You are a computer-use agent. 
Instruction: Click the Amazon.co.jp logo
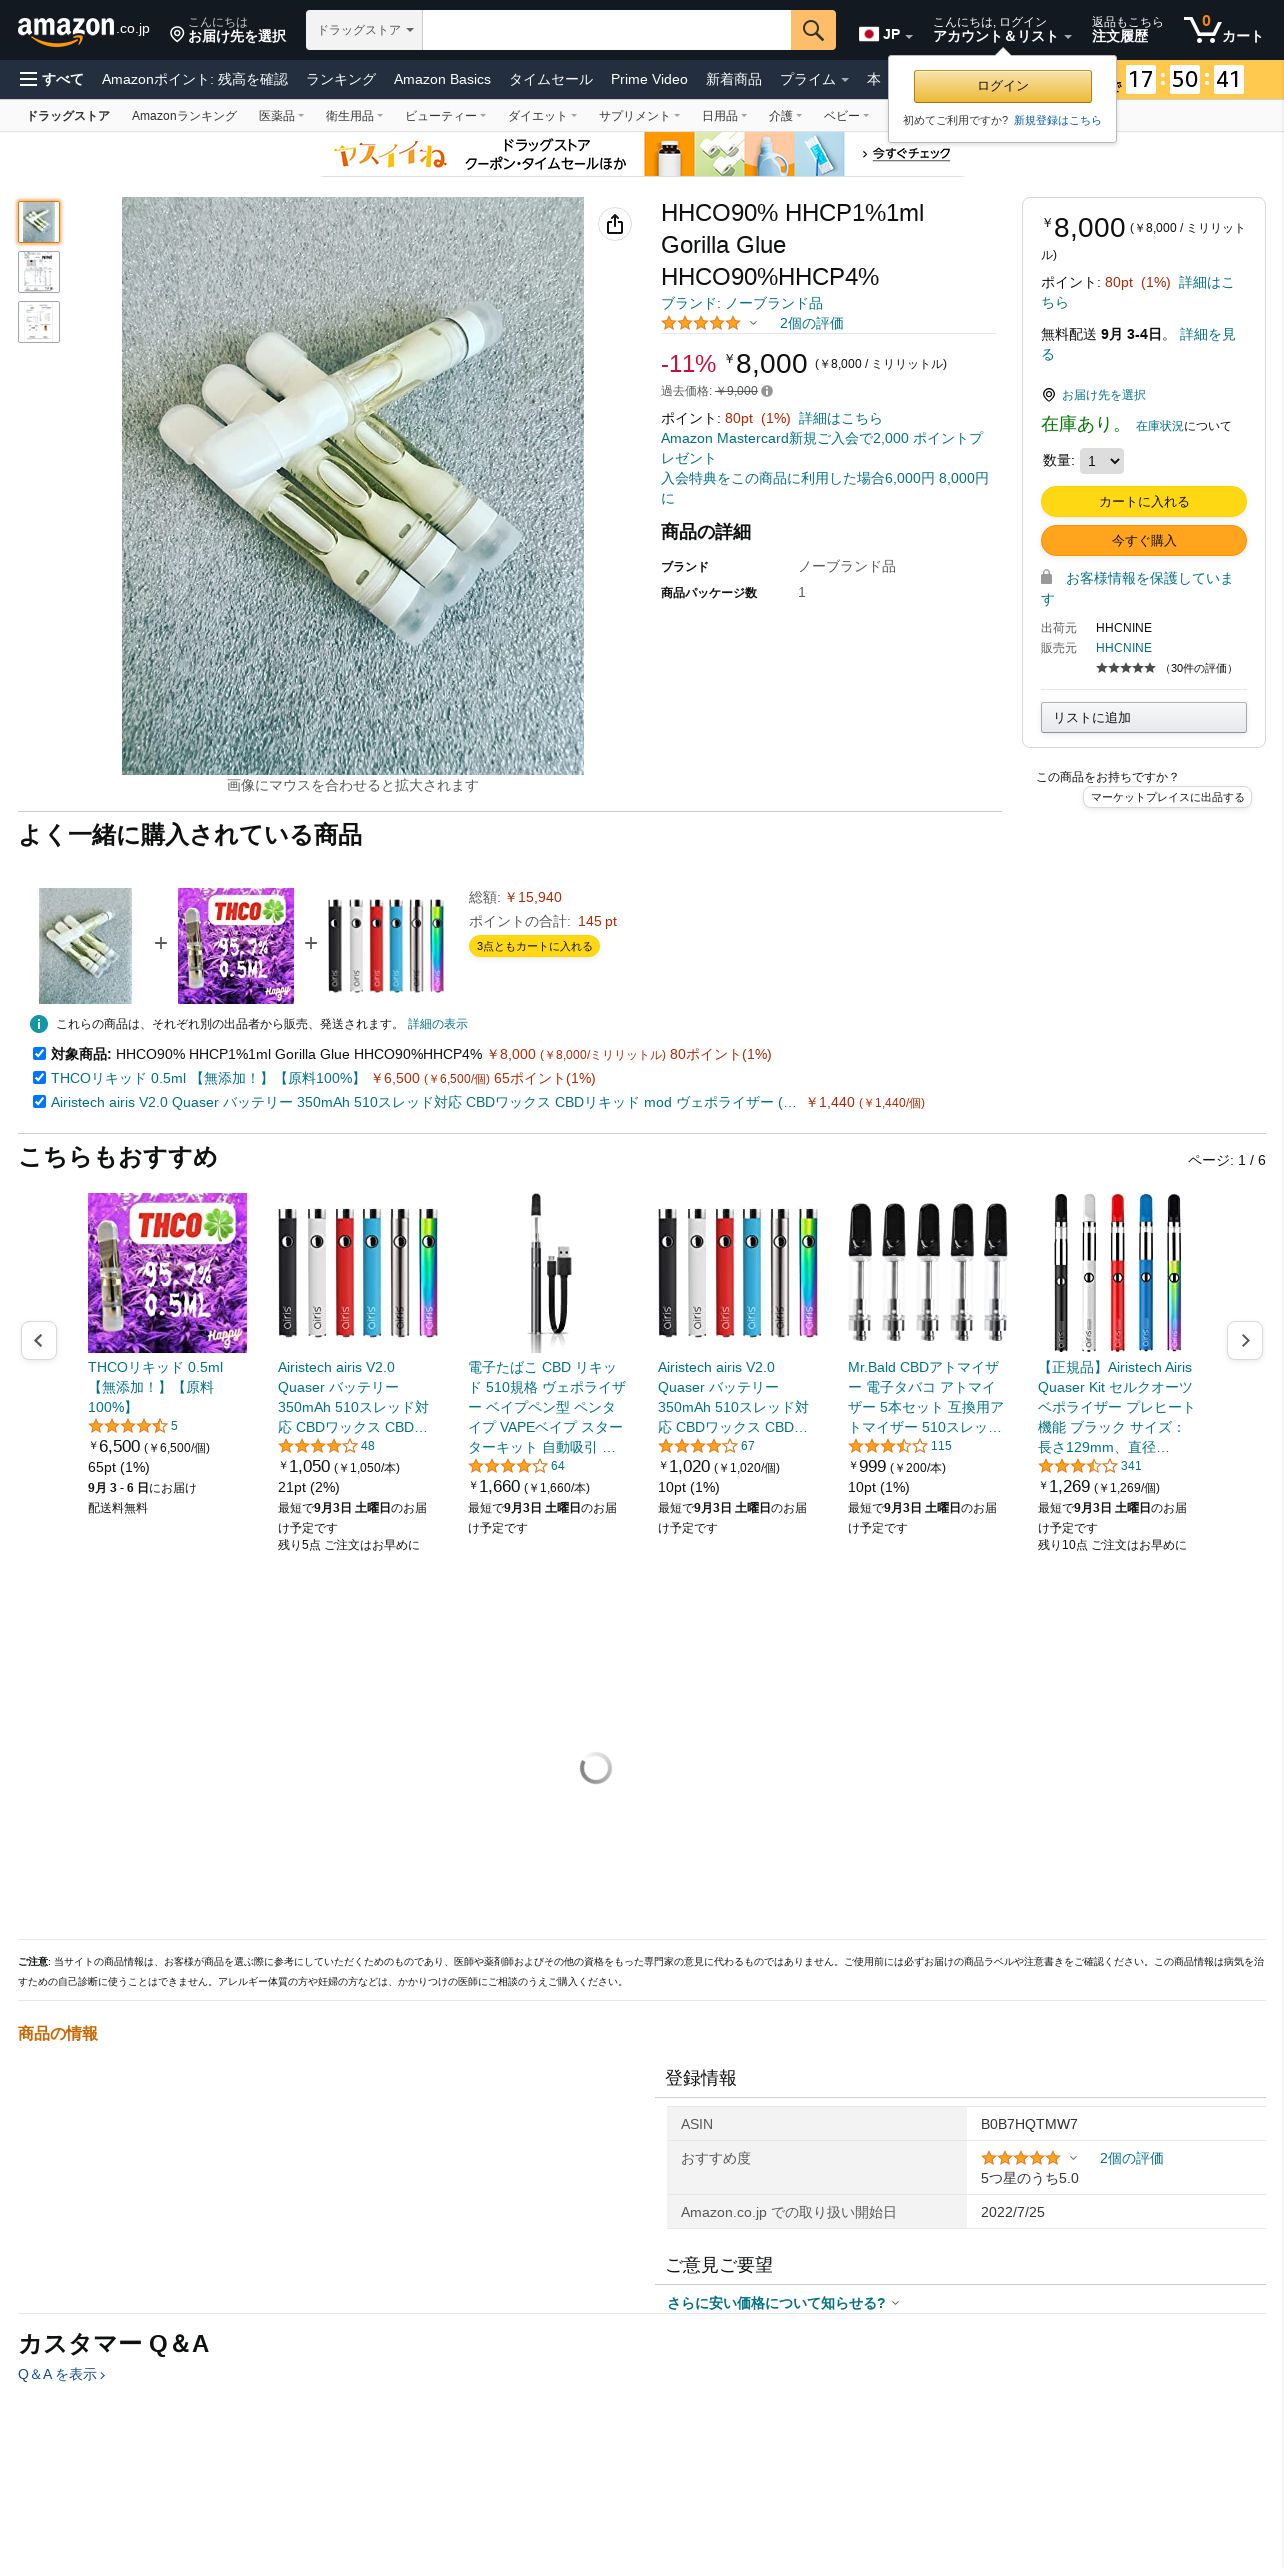tap(84, 30)
